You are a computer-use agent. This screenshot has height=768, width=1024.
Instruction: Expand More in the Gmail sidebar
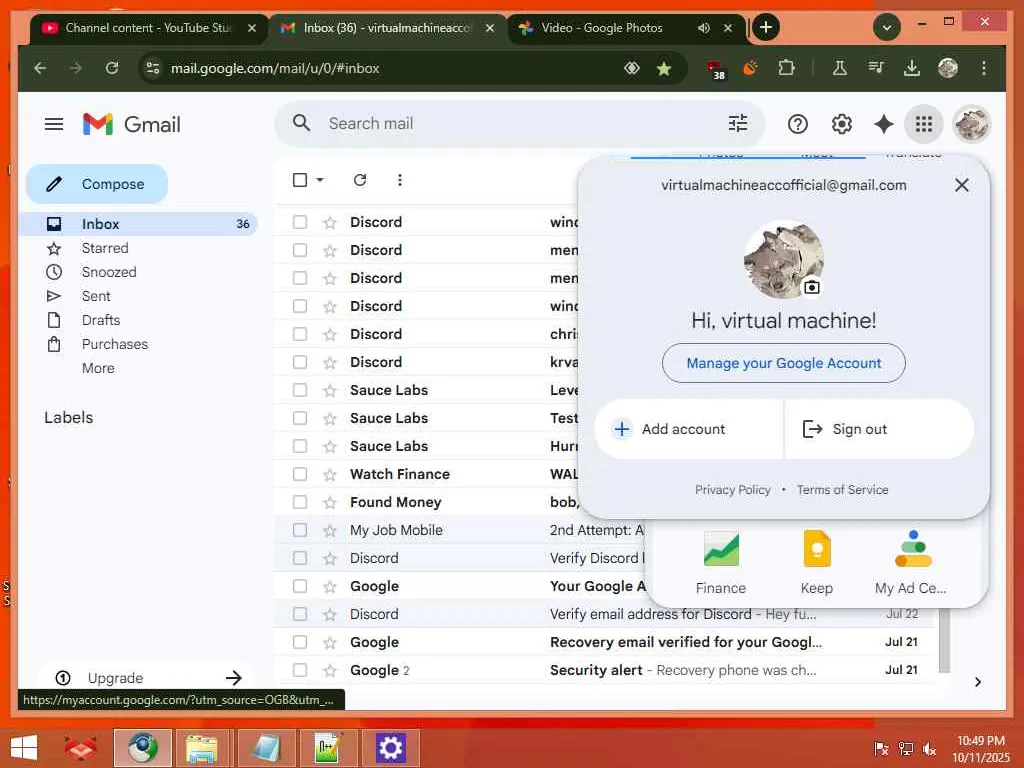pyautogui.click(x=98, y=368)
